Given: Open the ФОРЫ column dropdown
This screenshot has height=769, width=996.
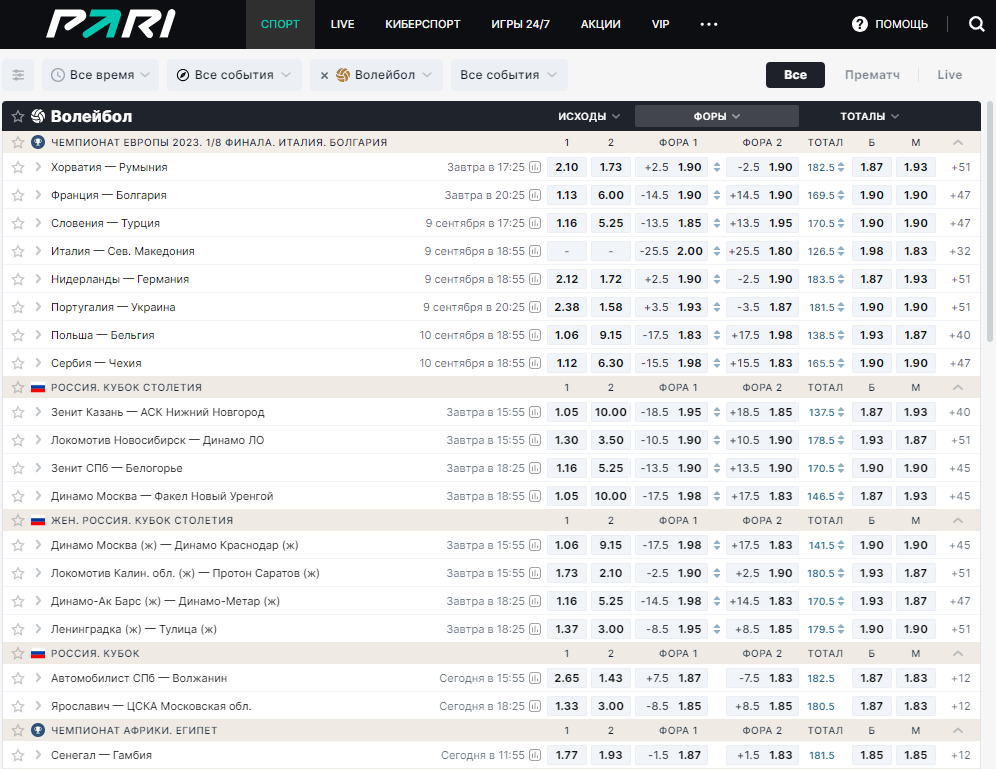Looking at the screenshot, I should pyautogui.click(x=717, y=116).
